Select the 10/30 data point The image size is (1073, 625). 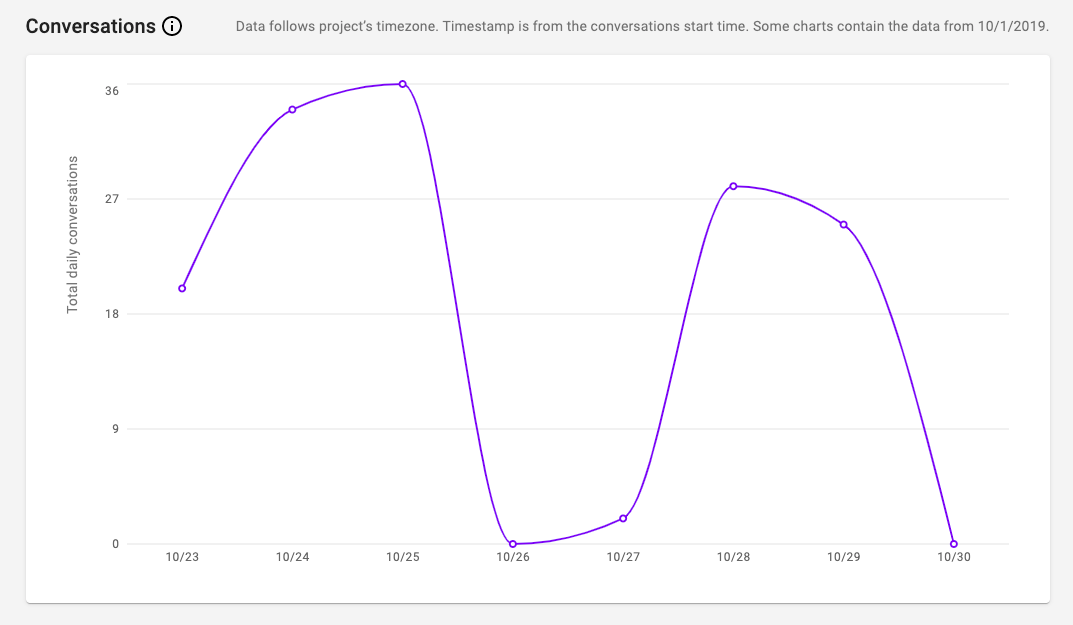pyautogui.click(x=953, y=544)
